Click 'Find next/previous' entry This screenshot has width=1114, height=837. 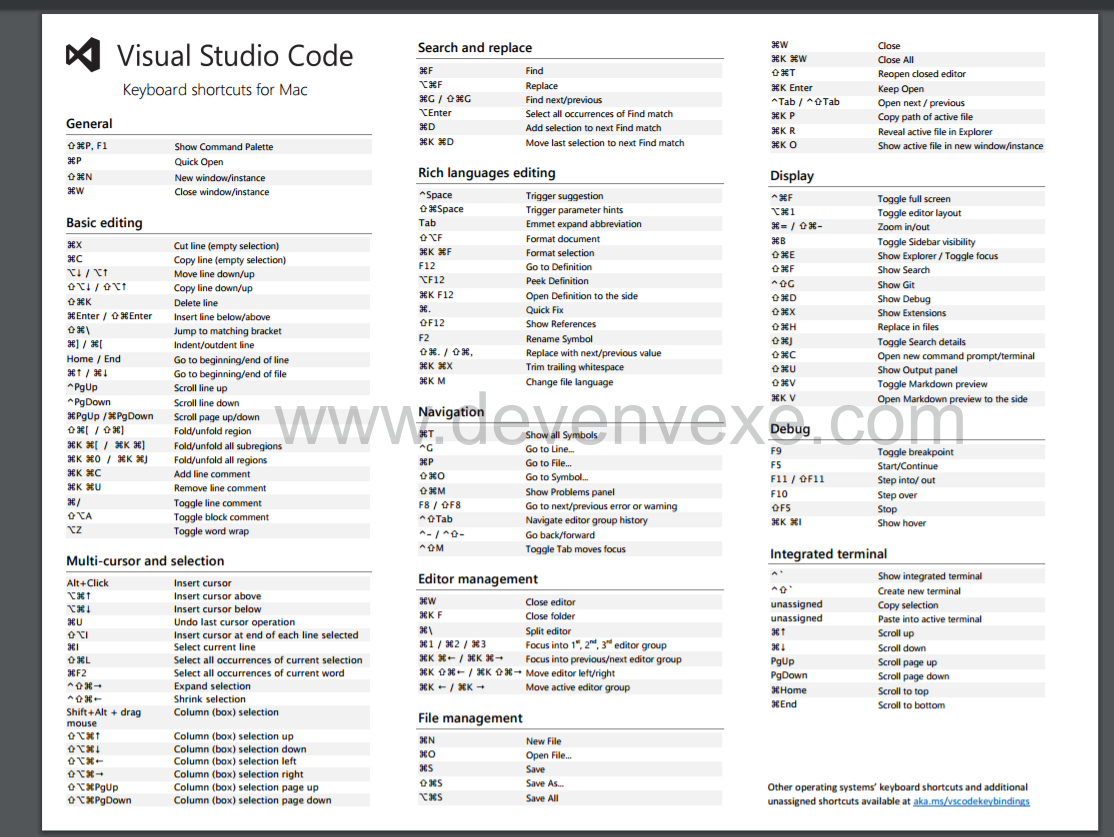tap(563, 100)
